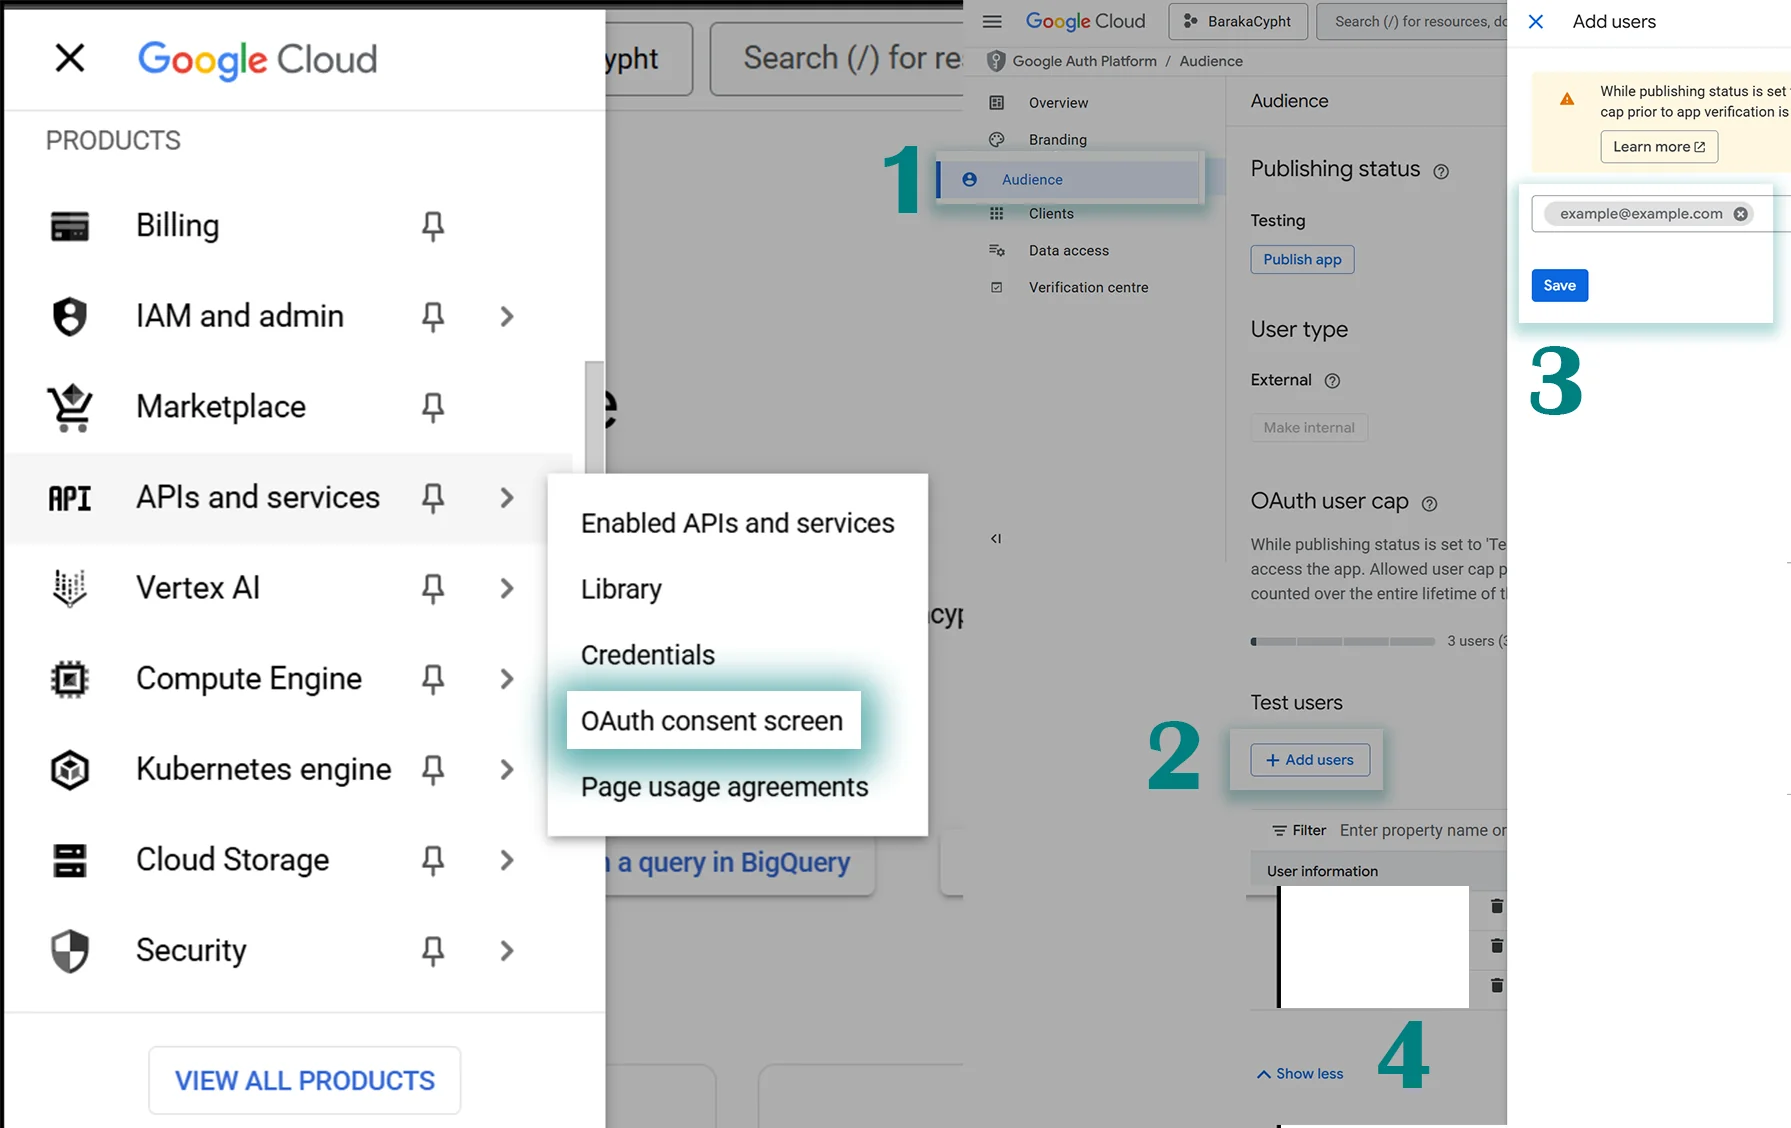
Task: Click the OAuth user cap progress bar
Action: click(x=1342, y=641)
